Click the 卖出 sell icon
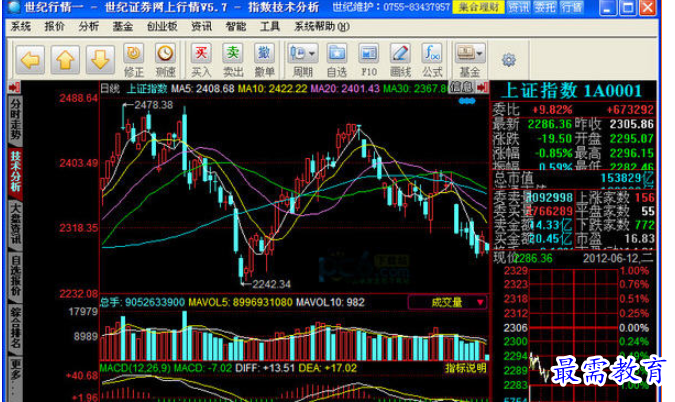Screen dimensions: 675x402 [x=233, y=60]
